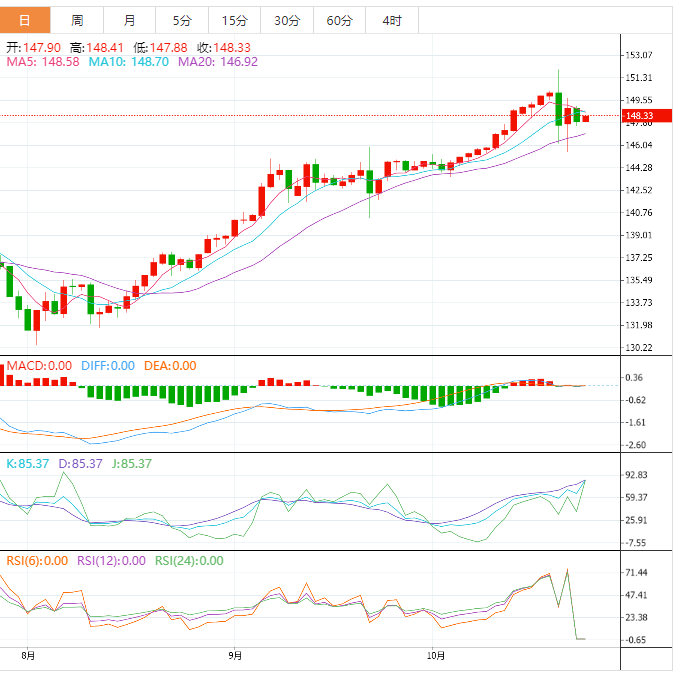Click the 139.01 price axis label
684x679 pixels.
pyautogui.click(x=639, y=235)
